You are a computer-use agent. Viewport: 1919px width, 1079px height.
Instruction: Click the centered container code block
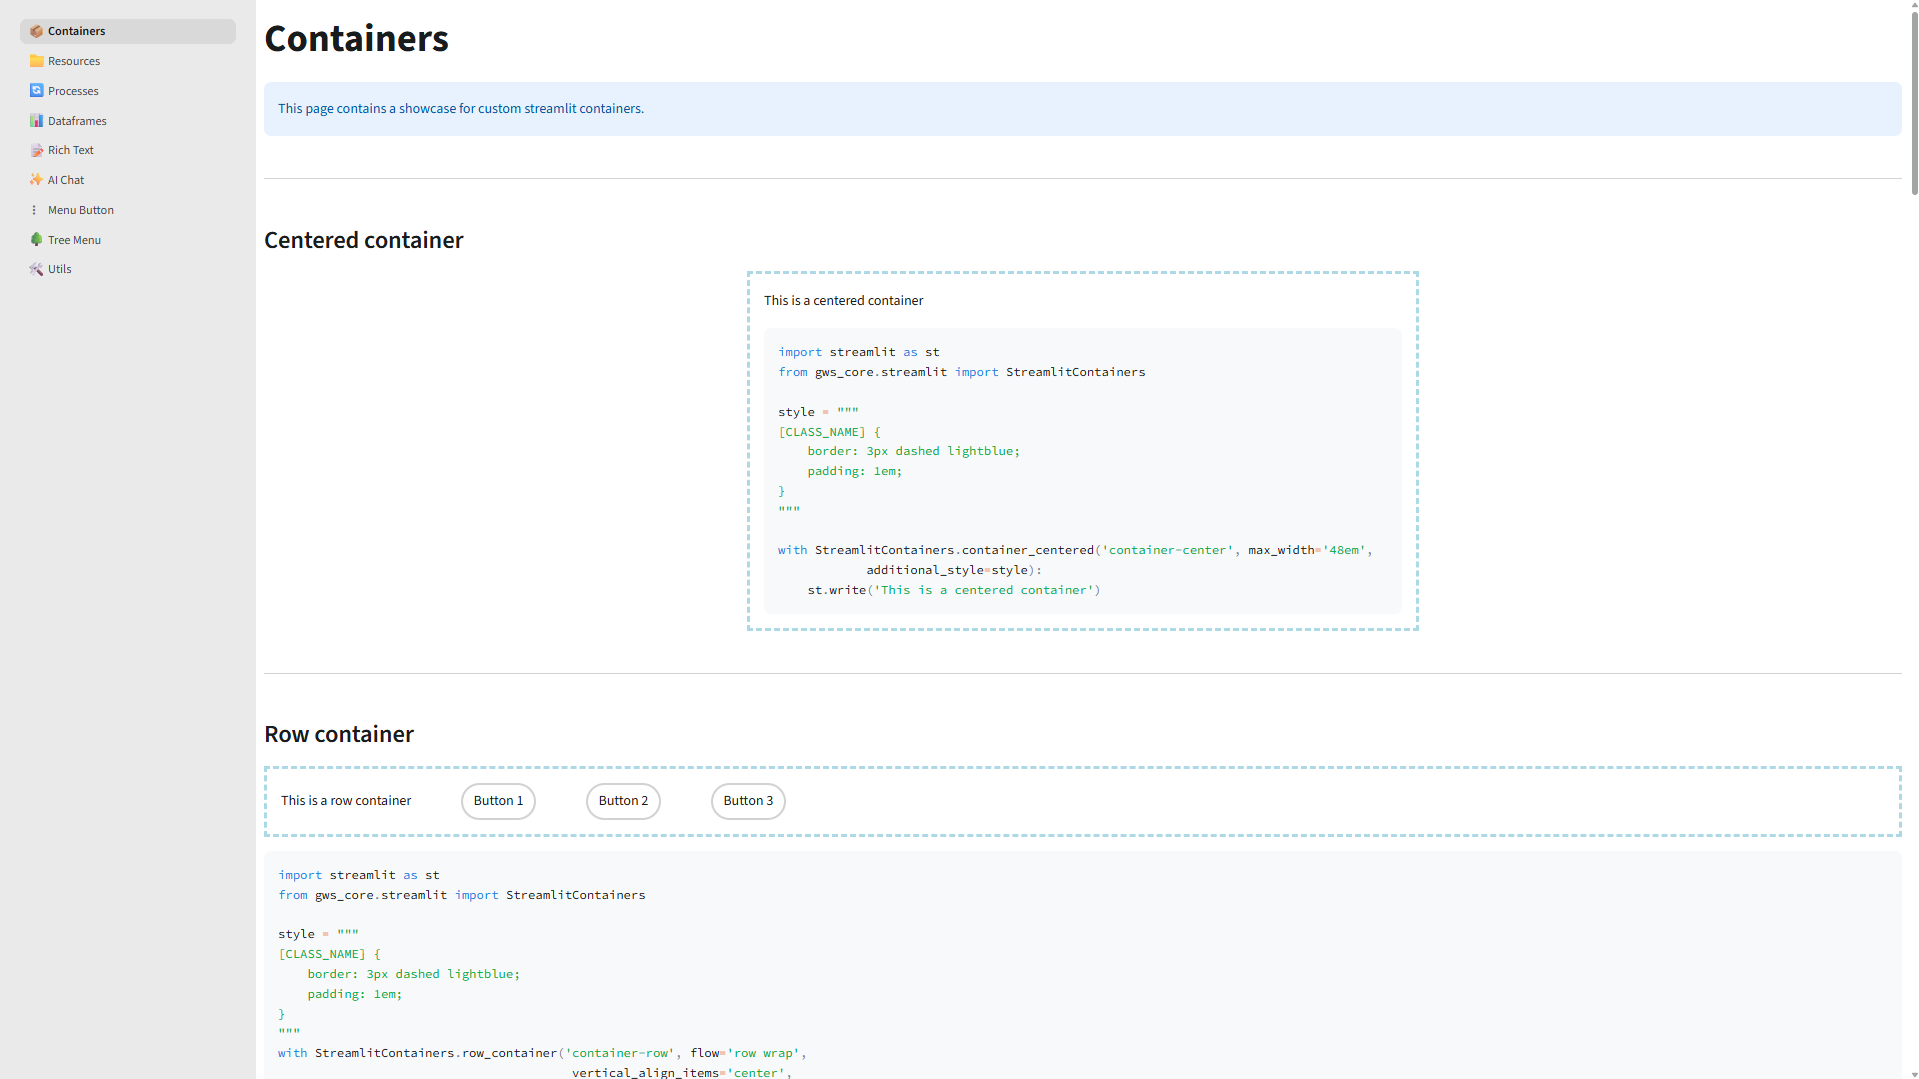(x=1082, y=470)
